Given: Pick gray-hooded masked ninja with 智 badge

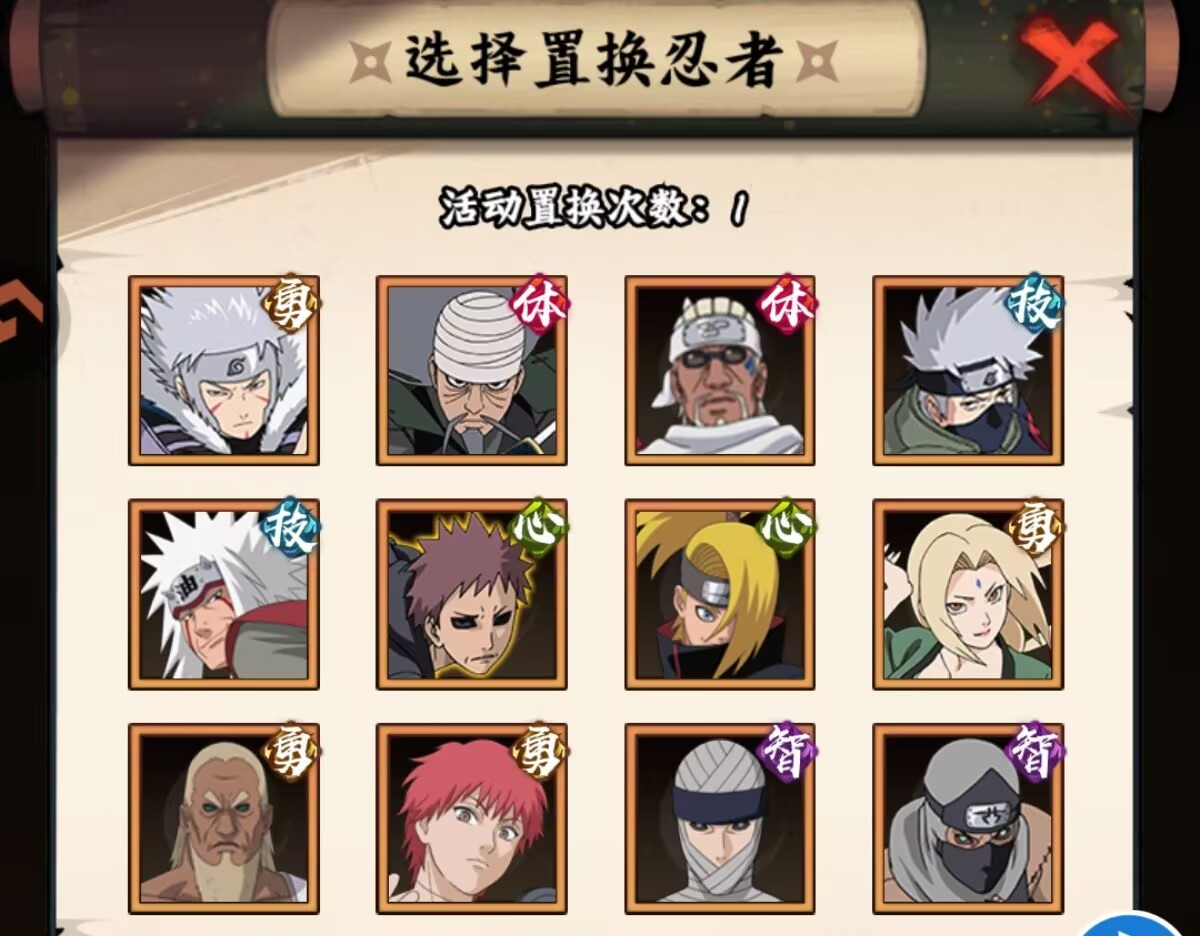Looking at the screenshot, I should (x=968, y=819).
